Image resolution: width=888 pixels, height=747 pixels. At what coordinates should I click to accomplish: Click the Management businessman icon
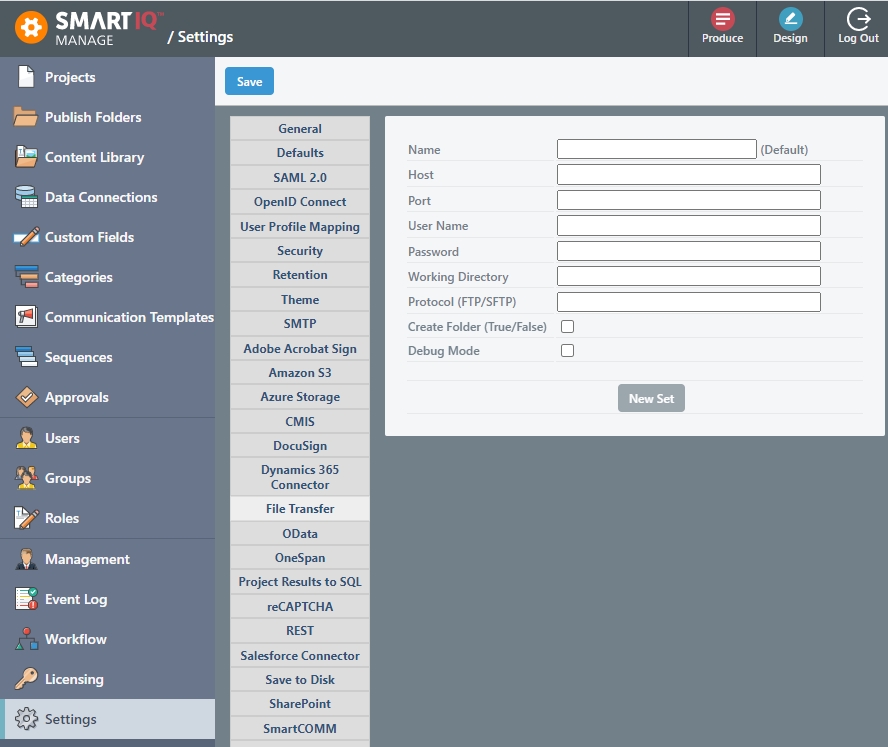[26, 559]
